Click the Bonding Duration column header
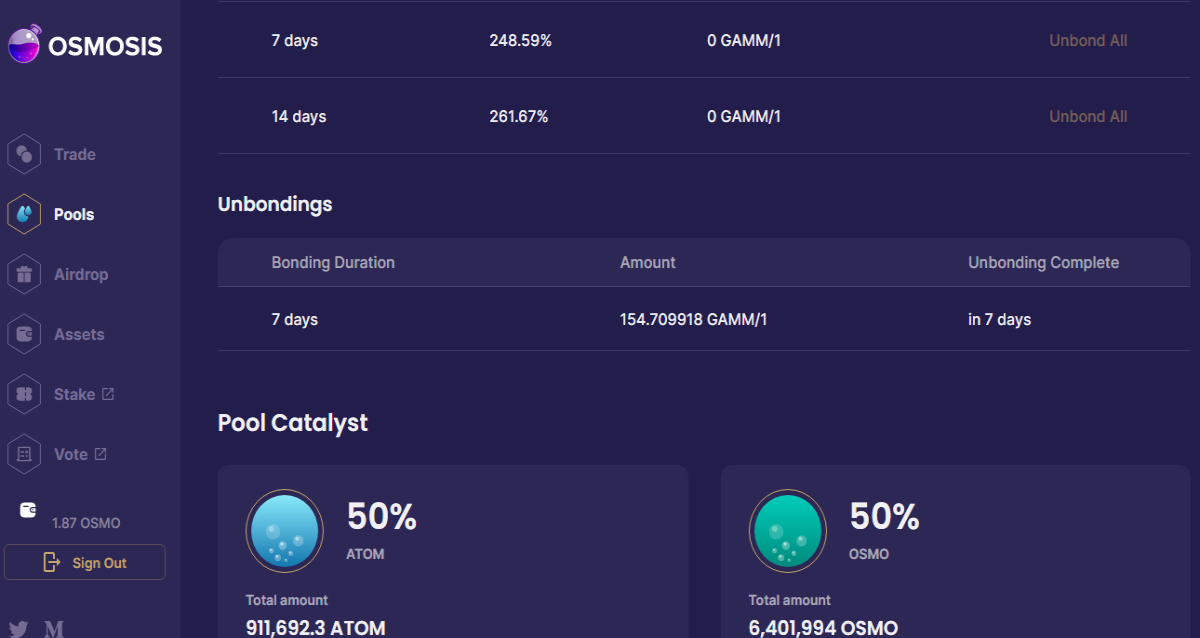 pyautogui.click(x=333, y=262)
